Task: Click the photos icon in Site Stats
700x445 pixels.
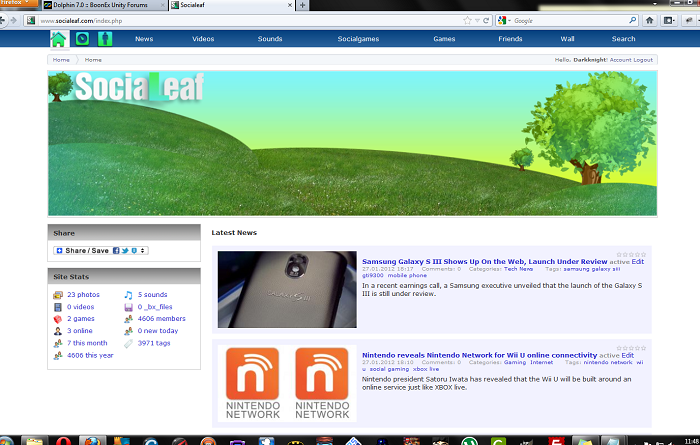Action: click(58, 295)
